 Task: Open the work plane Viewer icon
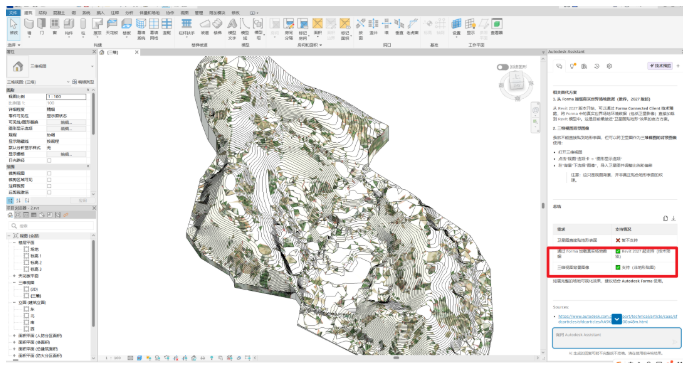pos(497,26)
